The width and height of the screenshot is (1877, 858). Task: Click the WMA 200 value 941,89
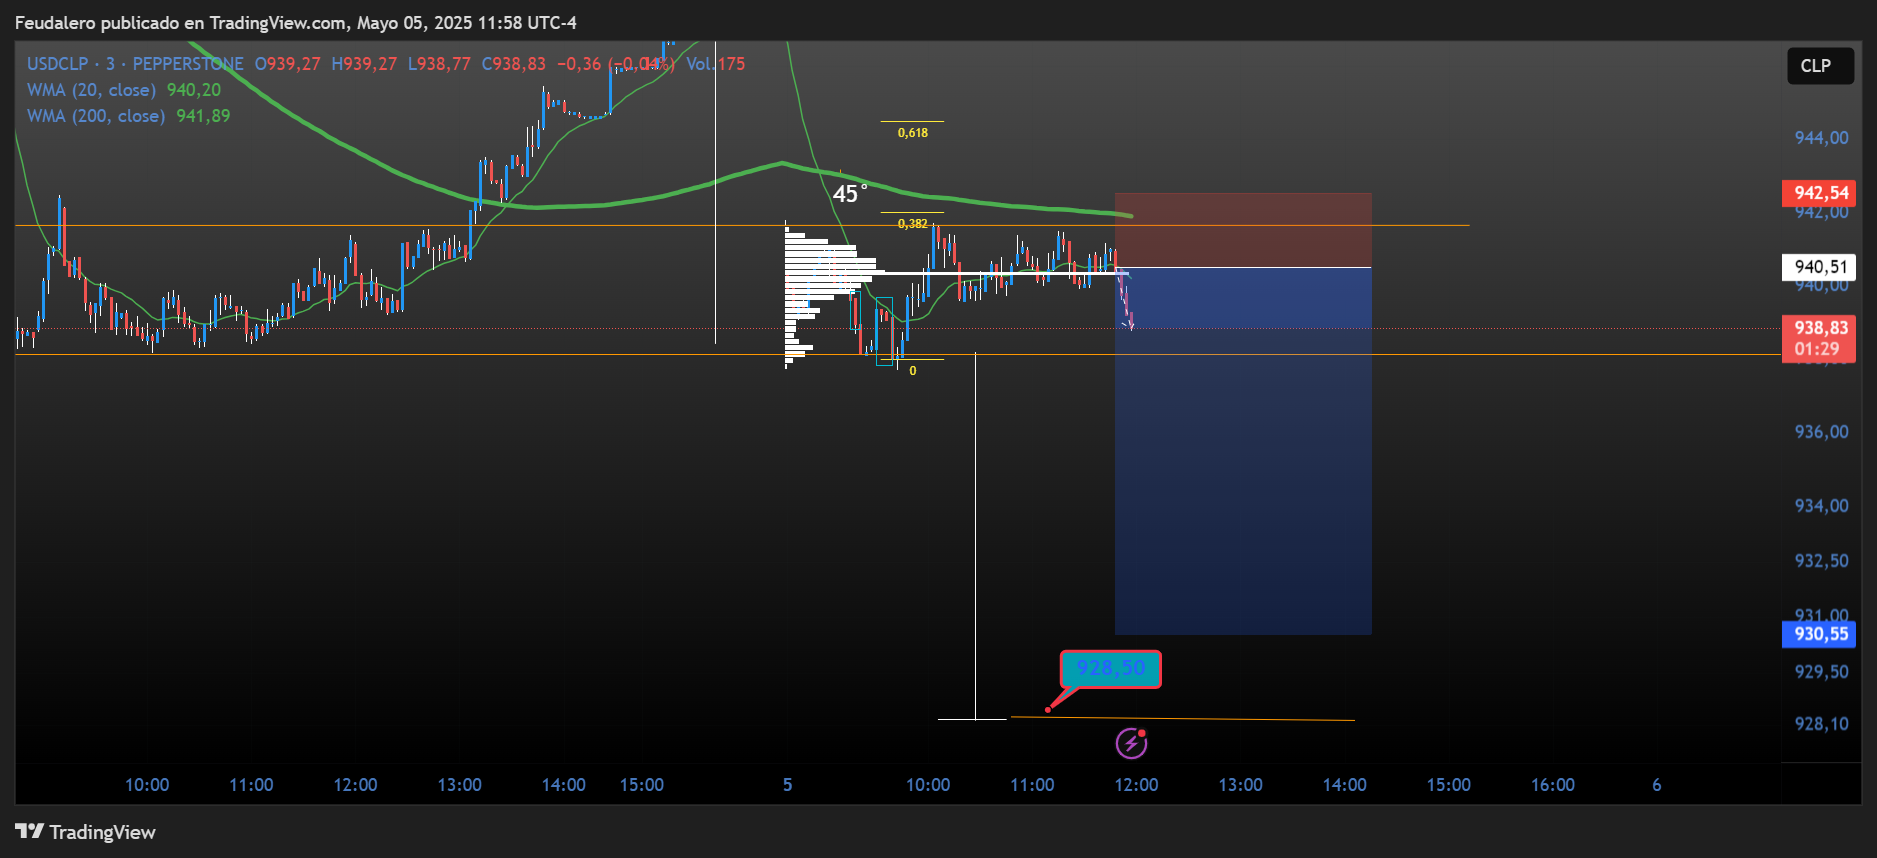click(x=203, y=116)
